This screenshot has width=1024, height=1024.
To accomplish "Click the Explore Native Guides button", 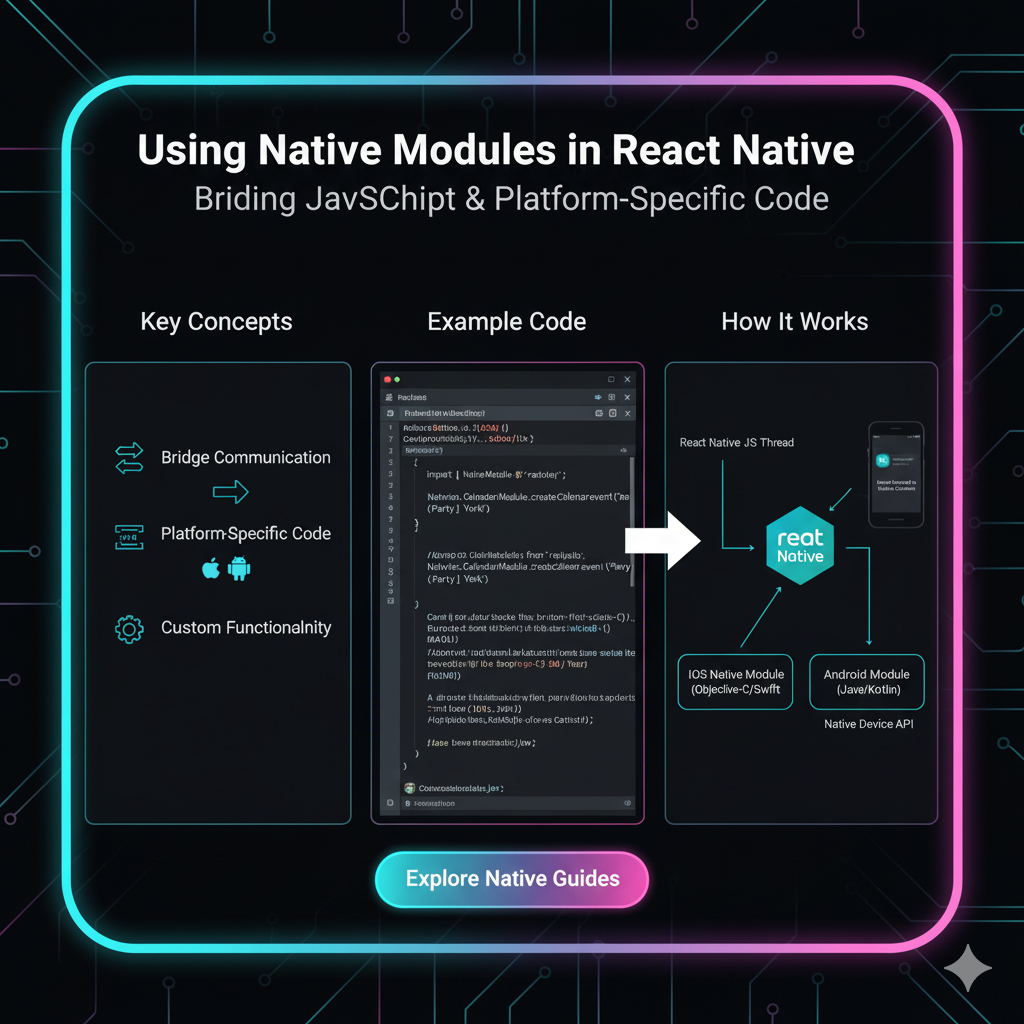I will (x=511, y=879).
